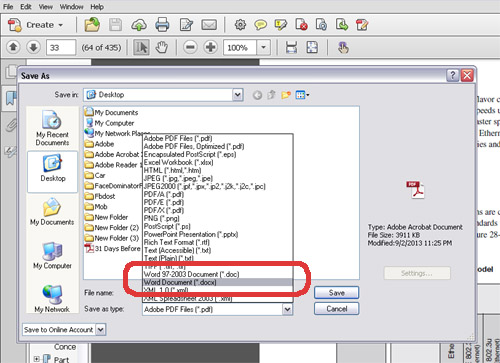Select My Computer in places bar
This screenshot has width=500, height=363.
[52, 256]
